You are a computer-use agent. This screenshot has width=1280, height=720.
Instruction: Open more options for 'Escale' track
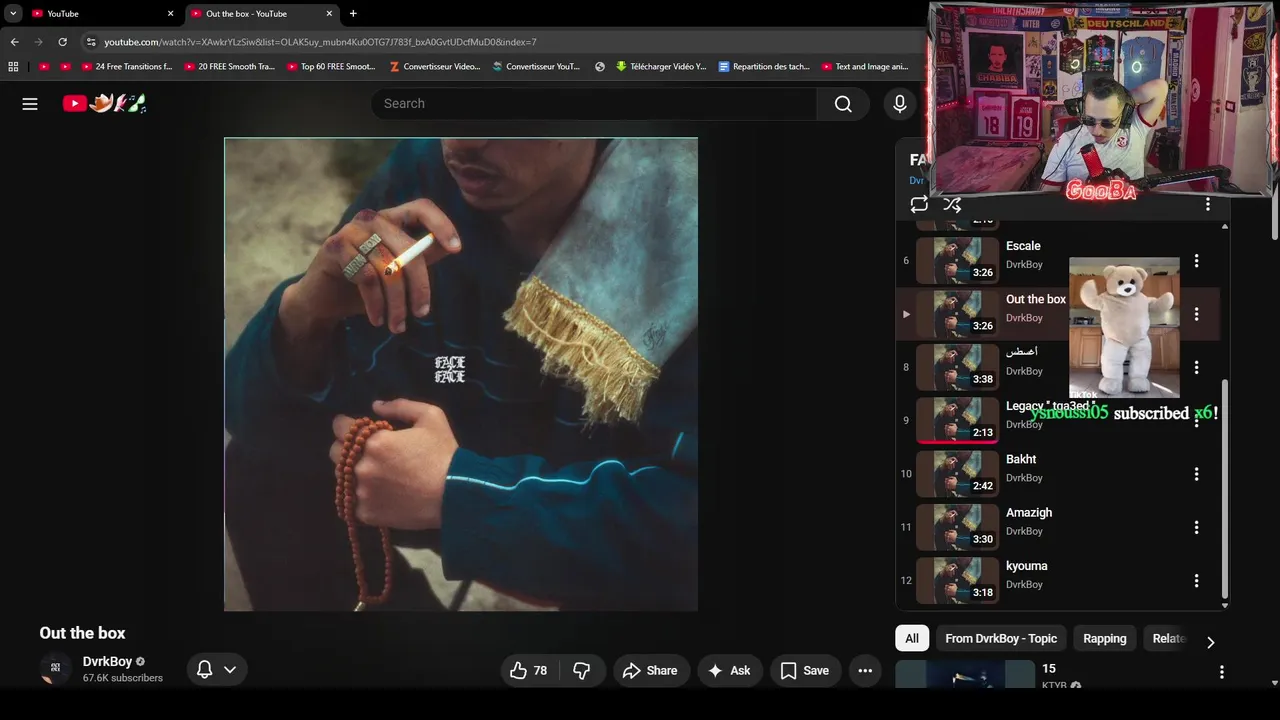click(1196, 261)
